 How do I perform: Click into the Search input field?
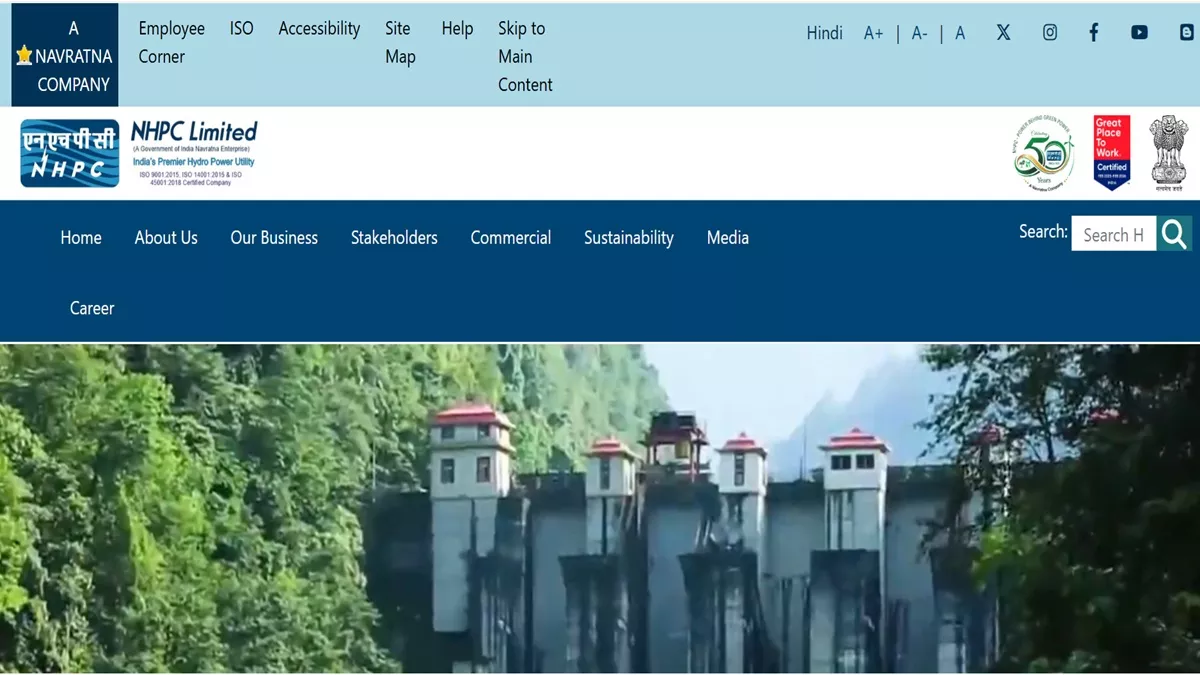click(x=1114, y=234)
